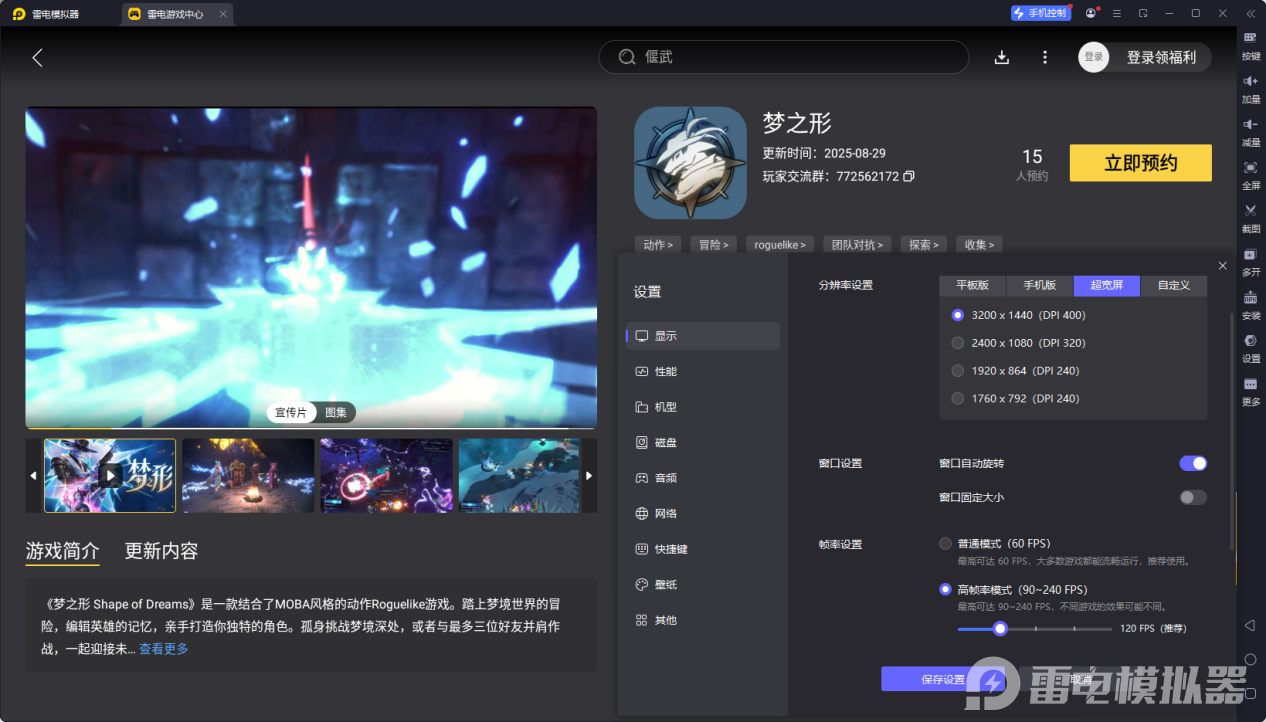Open the download manager icon
The height and width of the screenshot is (722, 1266).
[x=1001, y=58]
